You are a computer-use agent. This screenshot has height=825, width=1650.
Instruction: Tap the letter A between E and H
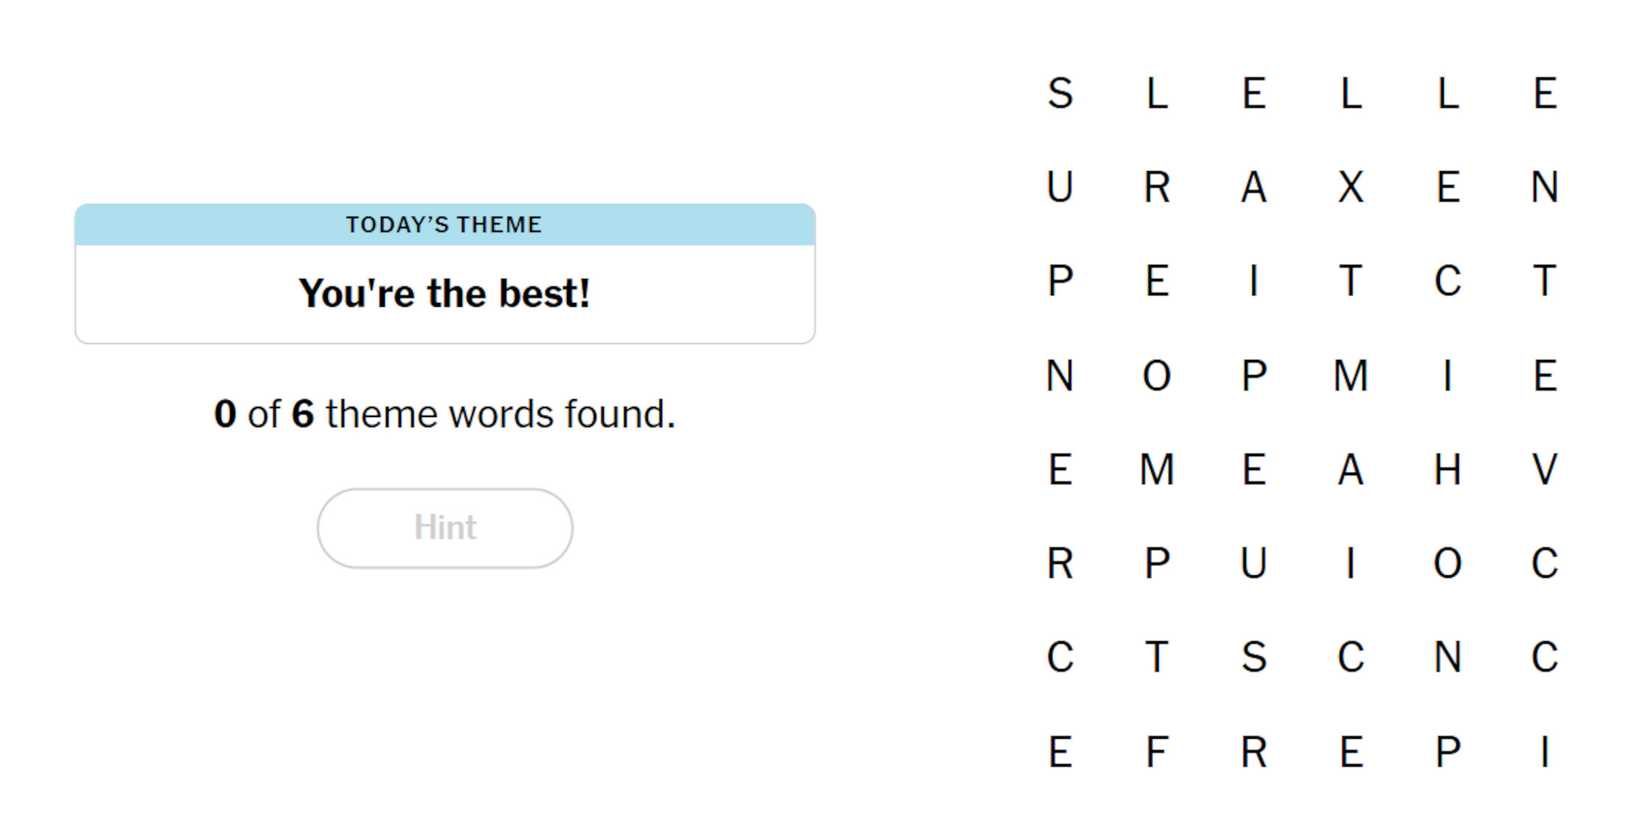click(1350, 470)
